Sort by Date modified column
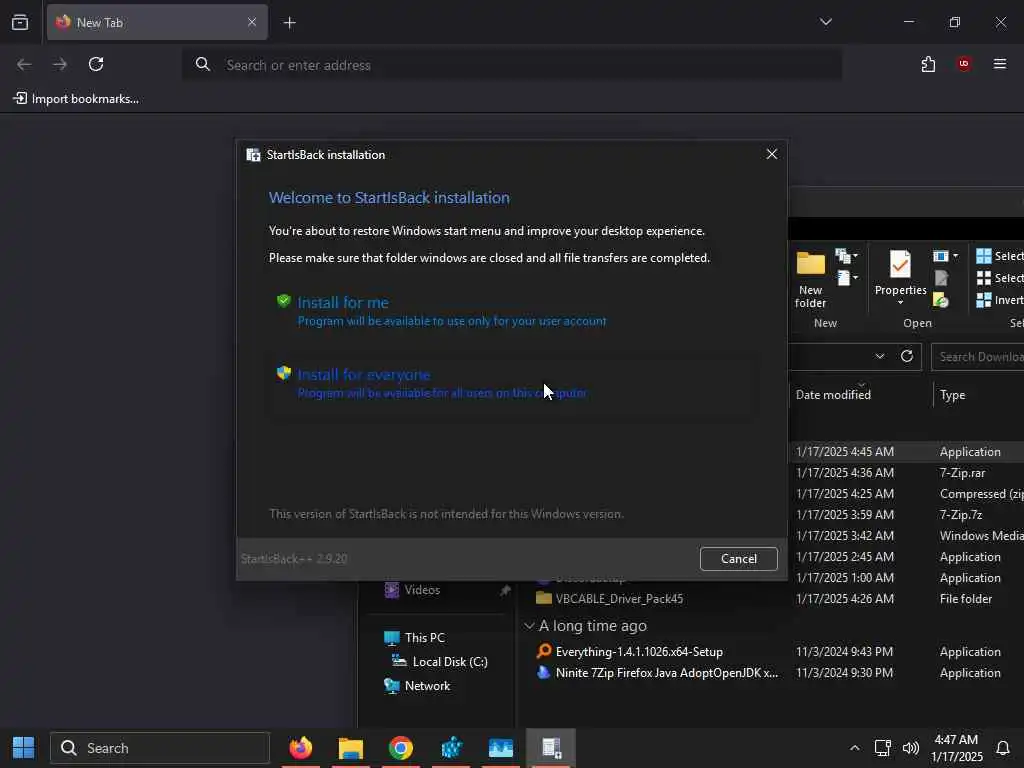The image size is (1024, 768). 833,394
